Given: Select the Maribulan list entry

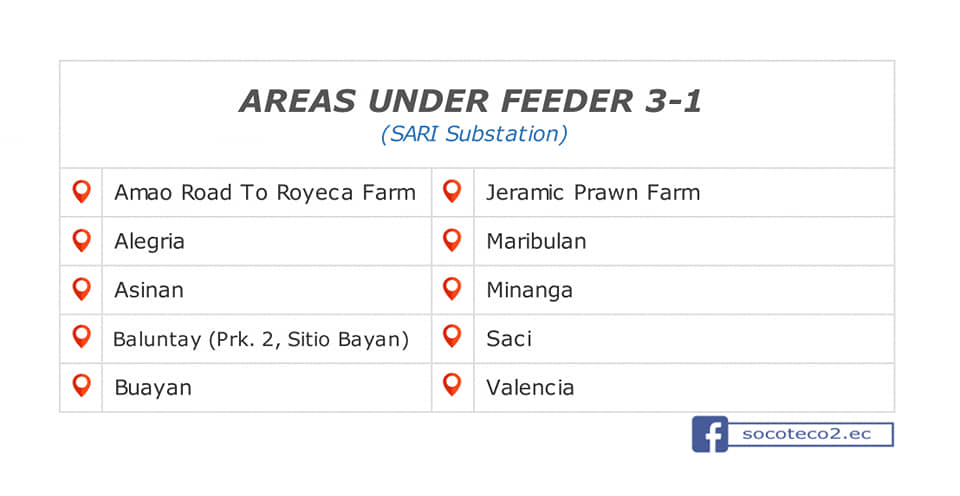Looking at the screenshot, I should (x=536, y=241).
